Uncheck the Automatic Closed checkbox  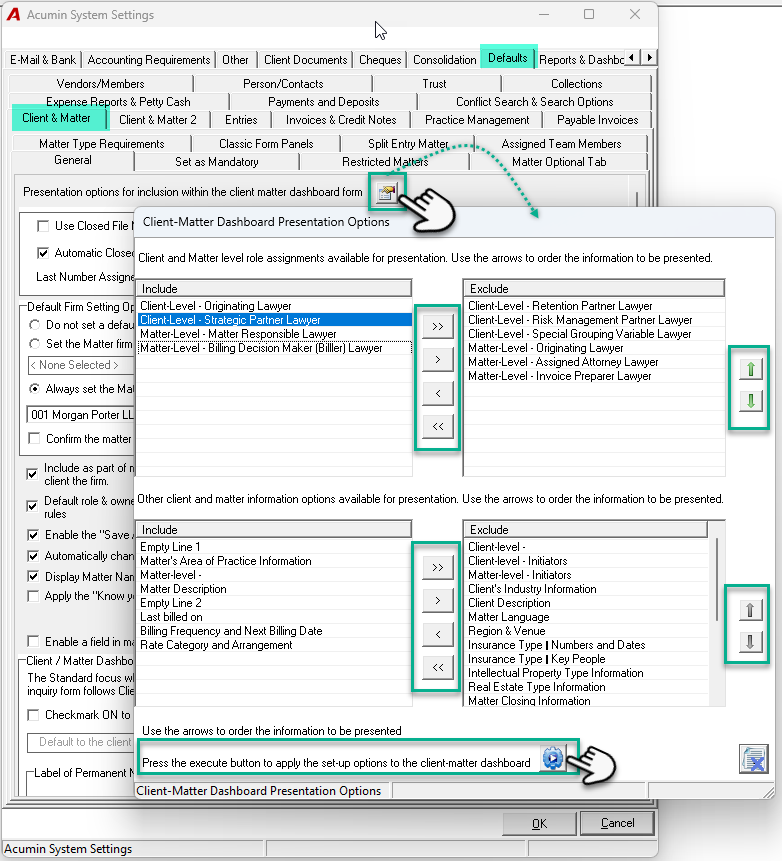pos(42,253)
